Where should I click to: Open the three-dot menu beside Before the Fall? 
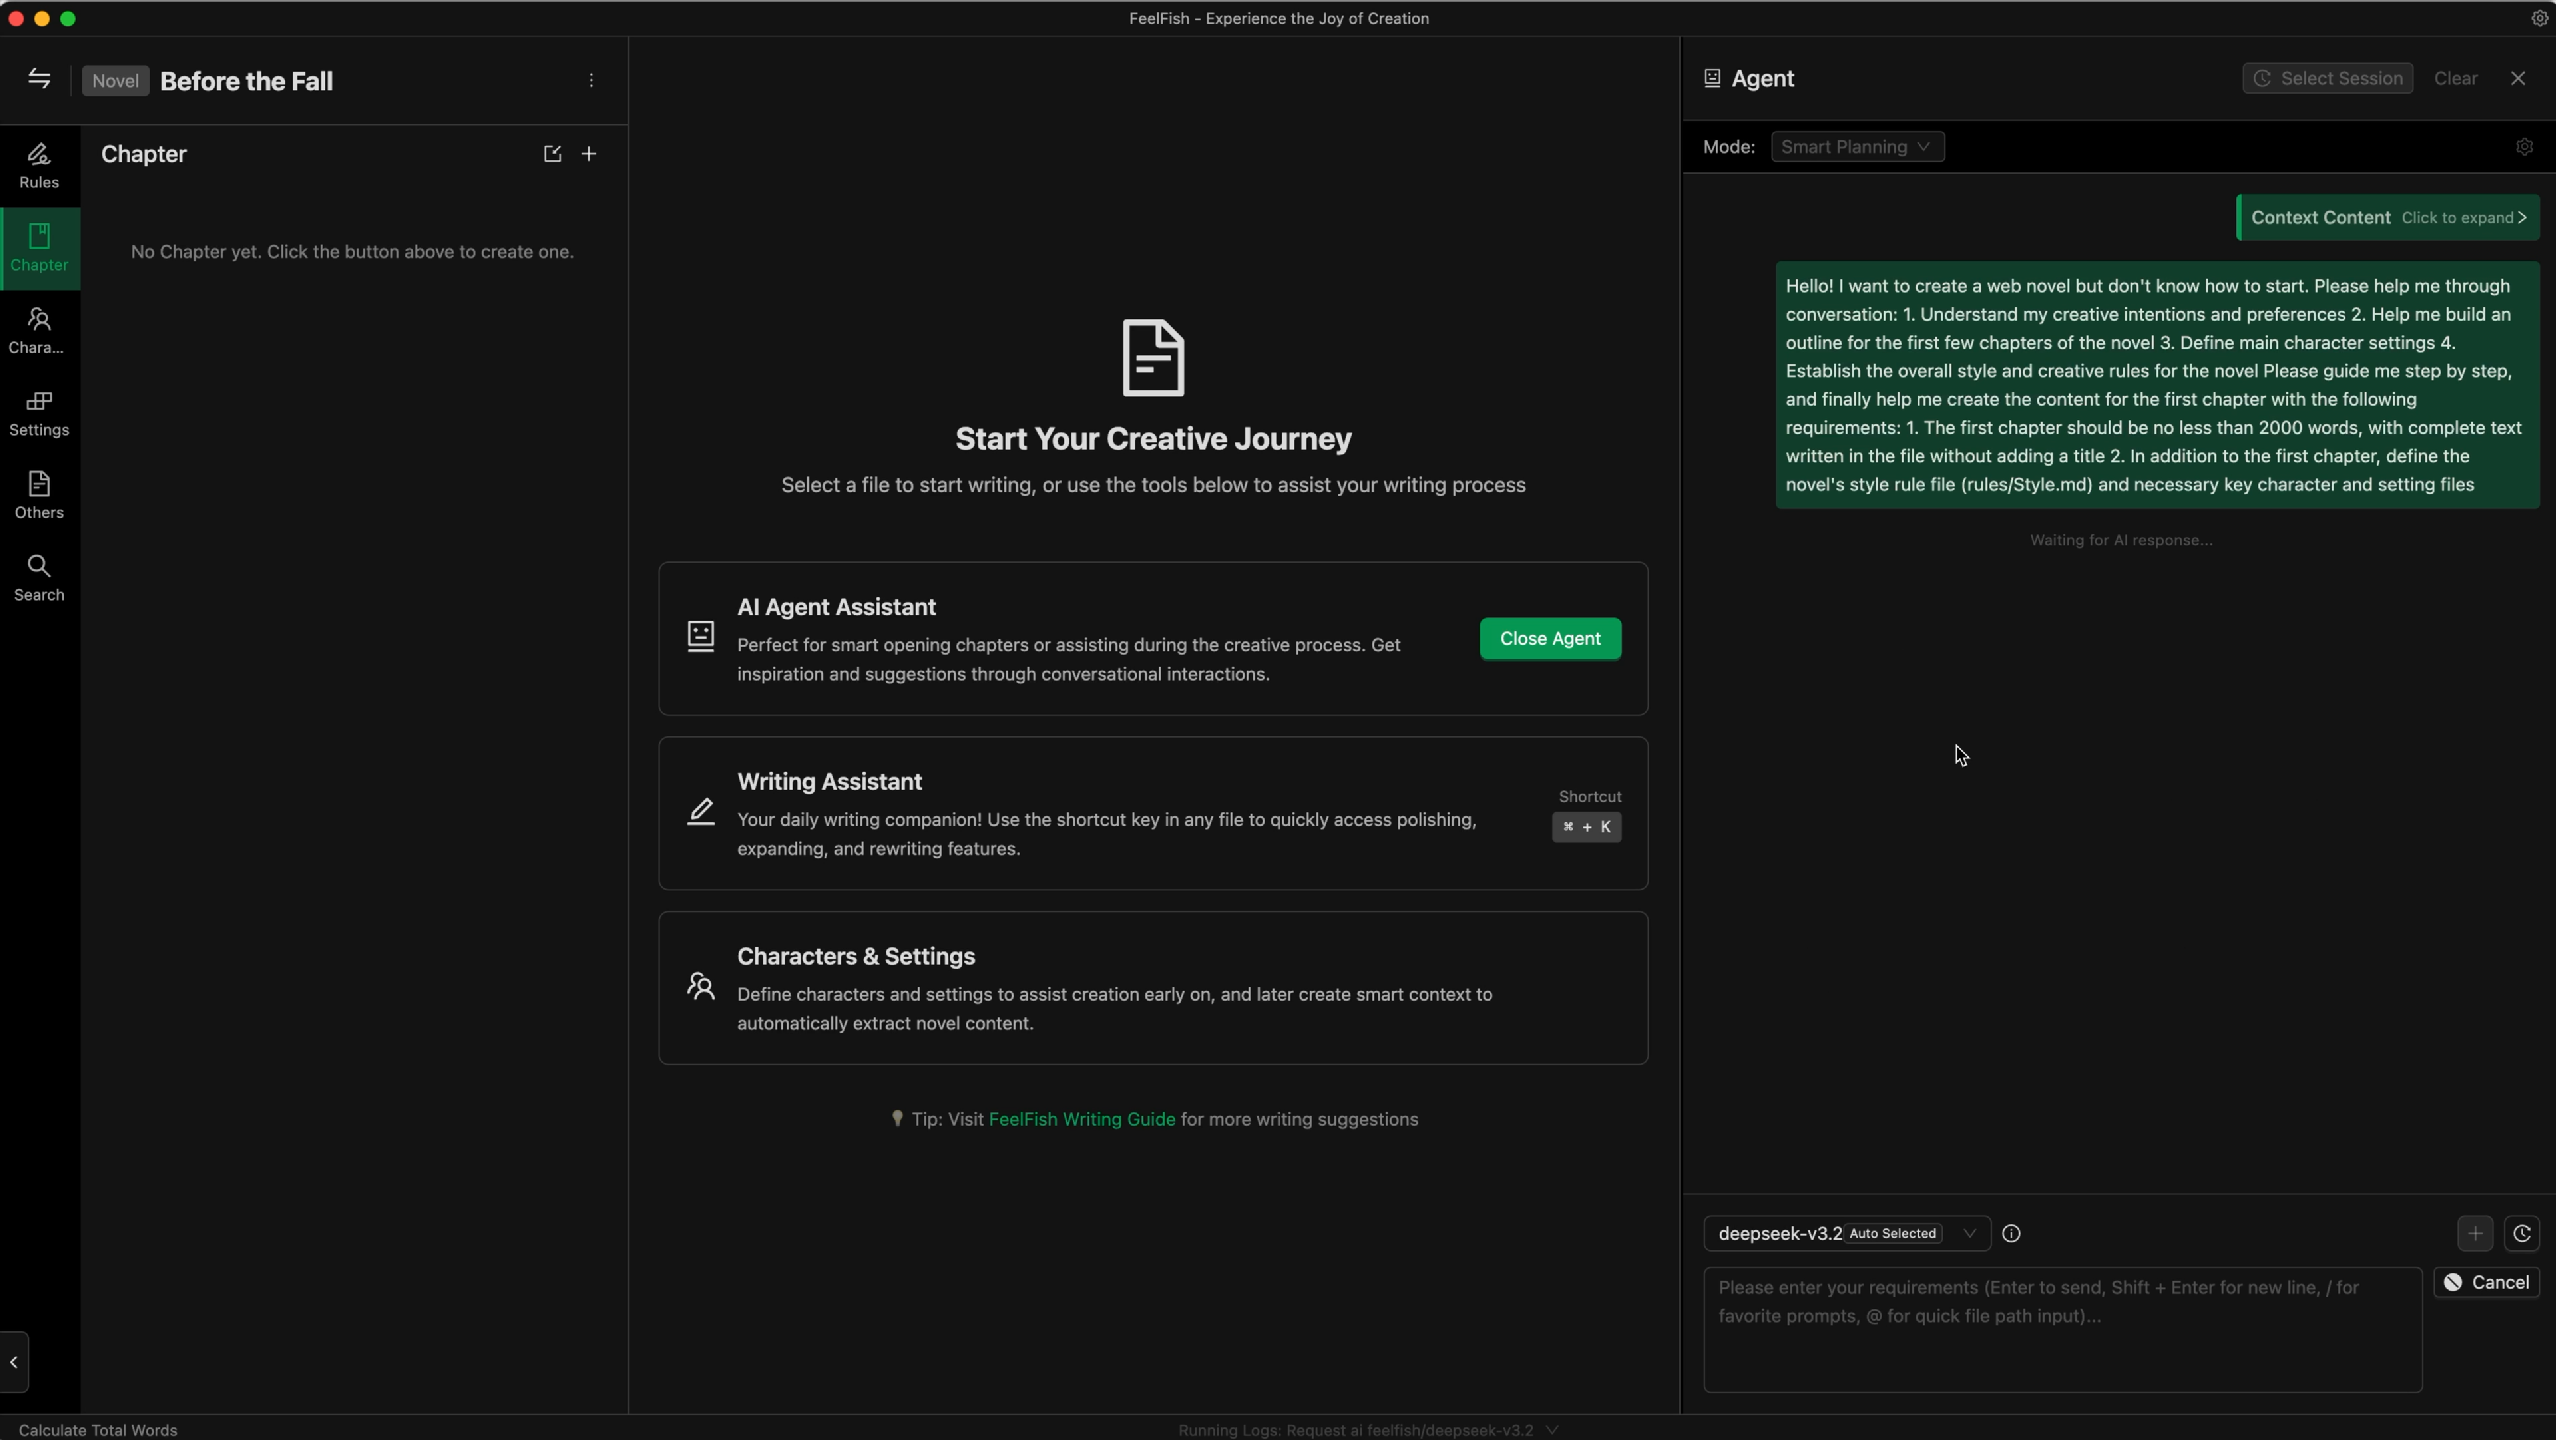tap(591, 80)
